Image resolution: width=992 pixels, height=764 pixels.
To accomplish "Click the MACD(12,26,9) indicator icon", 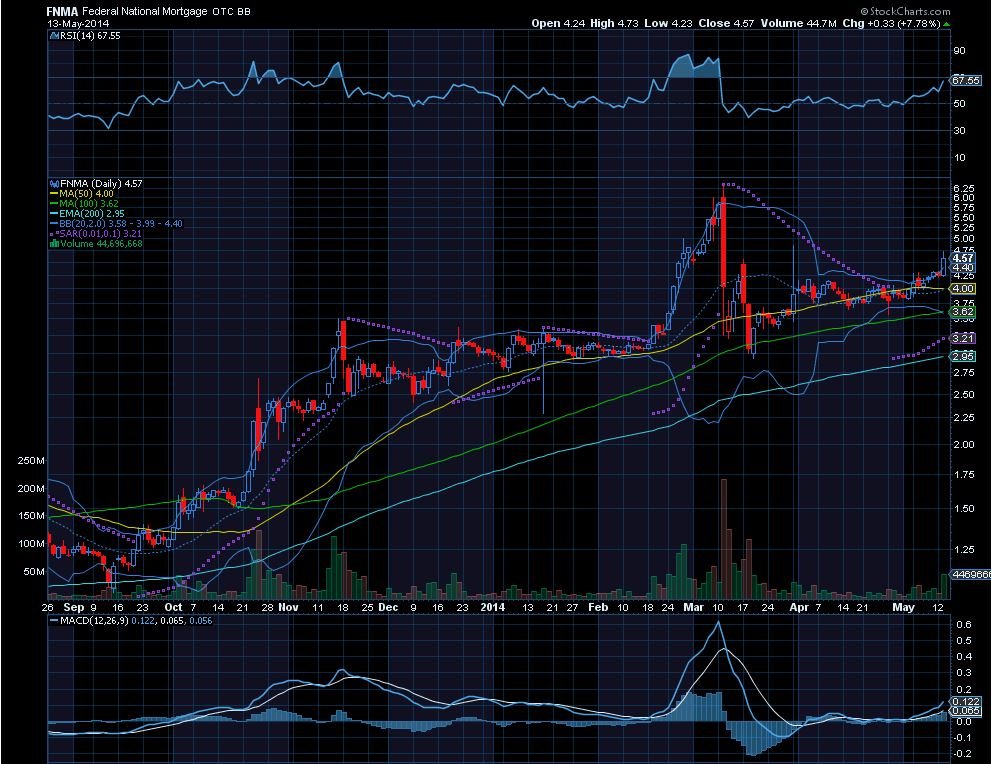I will click(54, 620).
